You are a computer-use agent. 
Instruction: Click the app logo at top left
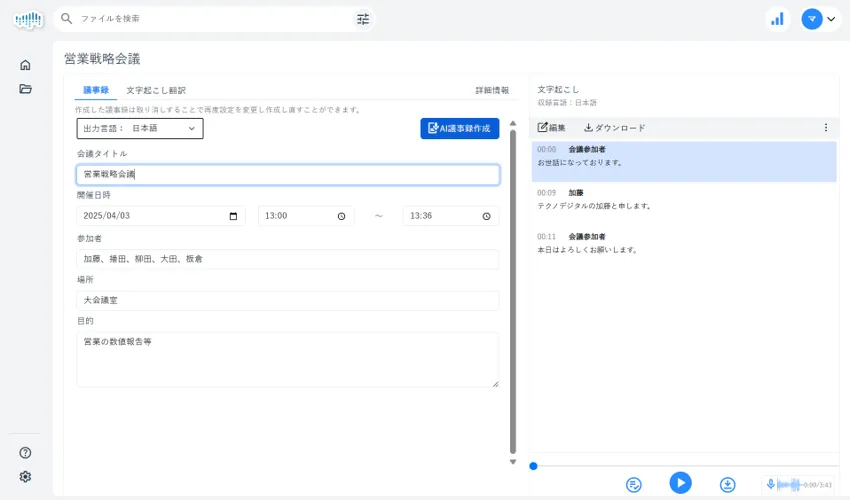[28, 20]
